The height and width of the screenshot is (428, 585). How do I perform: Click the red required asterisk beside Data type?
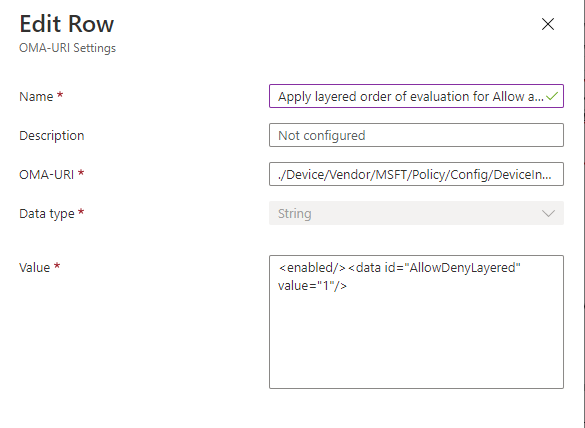pyautogui.click(x=81, y=212)
